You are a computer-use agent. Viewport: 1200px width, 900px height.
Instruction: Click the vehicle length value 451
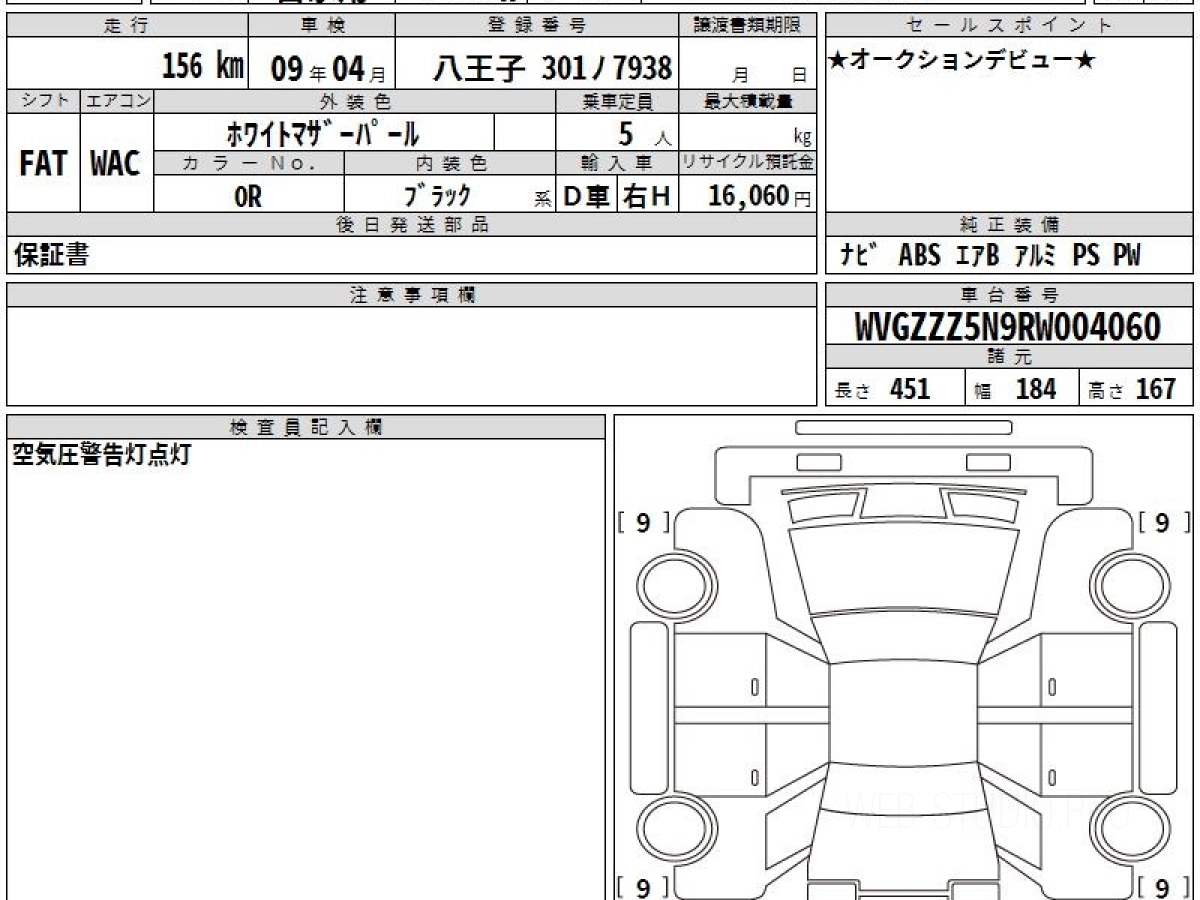(x=909, y=389)
